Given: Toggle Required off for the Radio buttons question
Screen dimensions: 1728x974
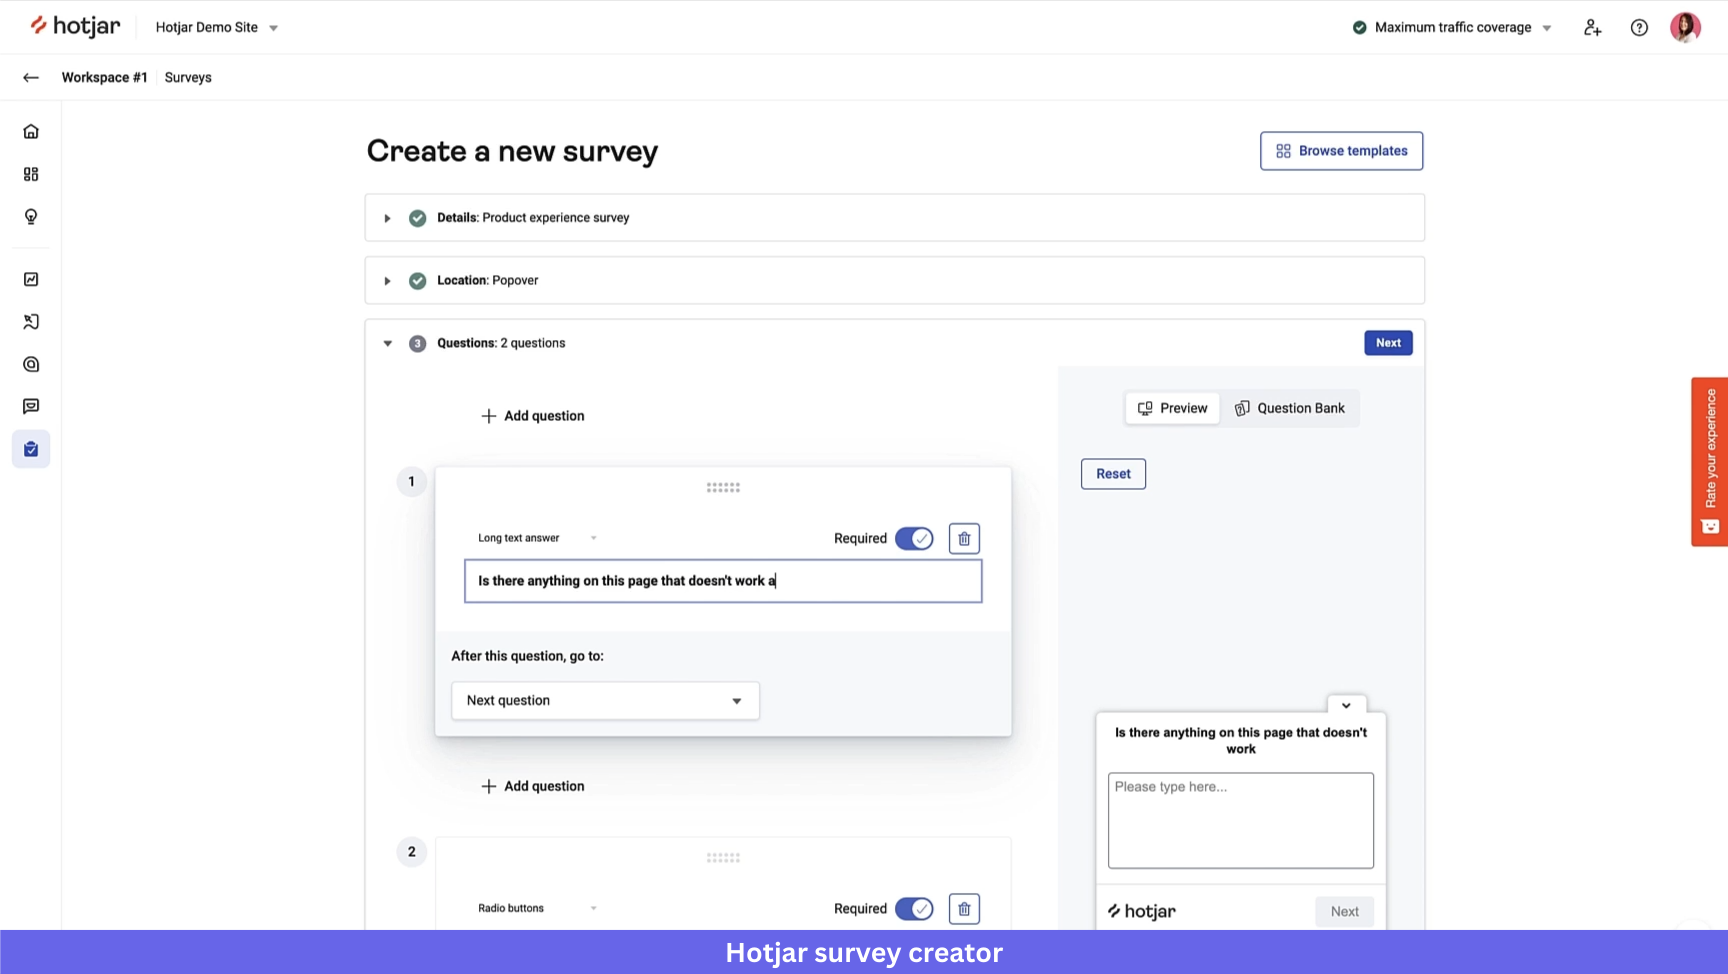Looking at the screenshot, I should tap(914, 908).
